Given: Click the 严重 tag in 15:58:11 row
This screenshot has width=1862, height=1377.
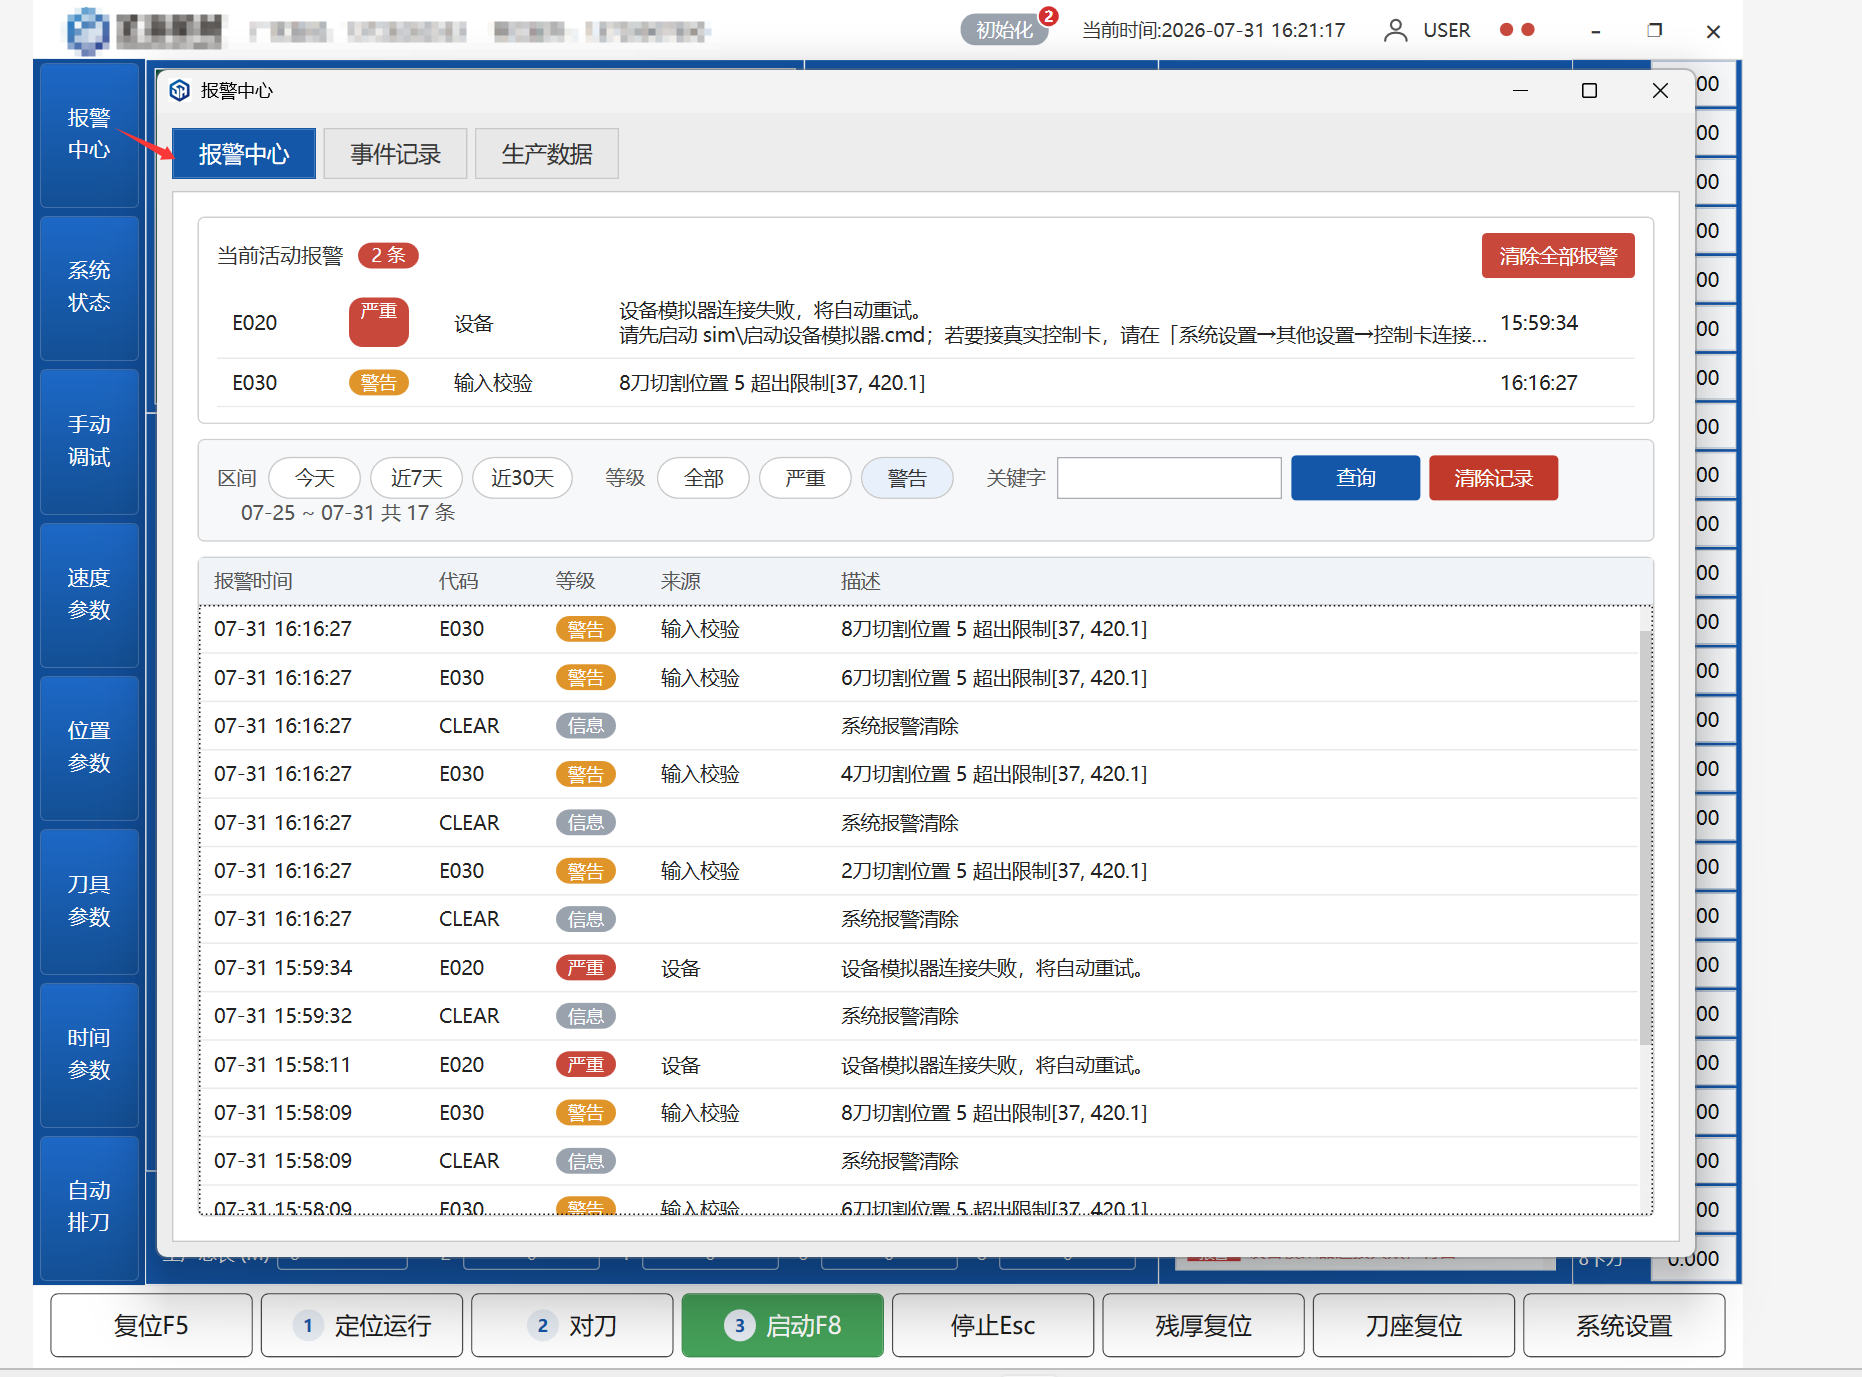Looking at the screenshot, I should pos(586,1065).
